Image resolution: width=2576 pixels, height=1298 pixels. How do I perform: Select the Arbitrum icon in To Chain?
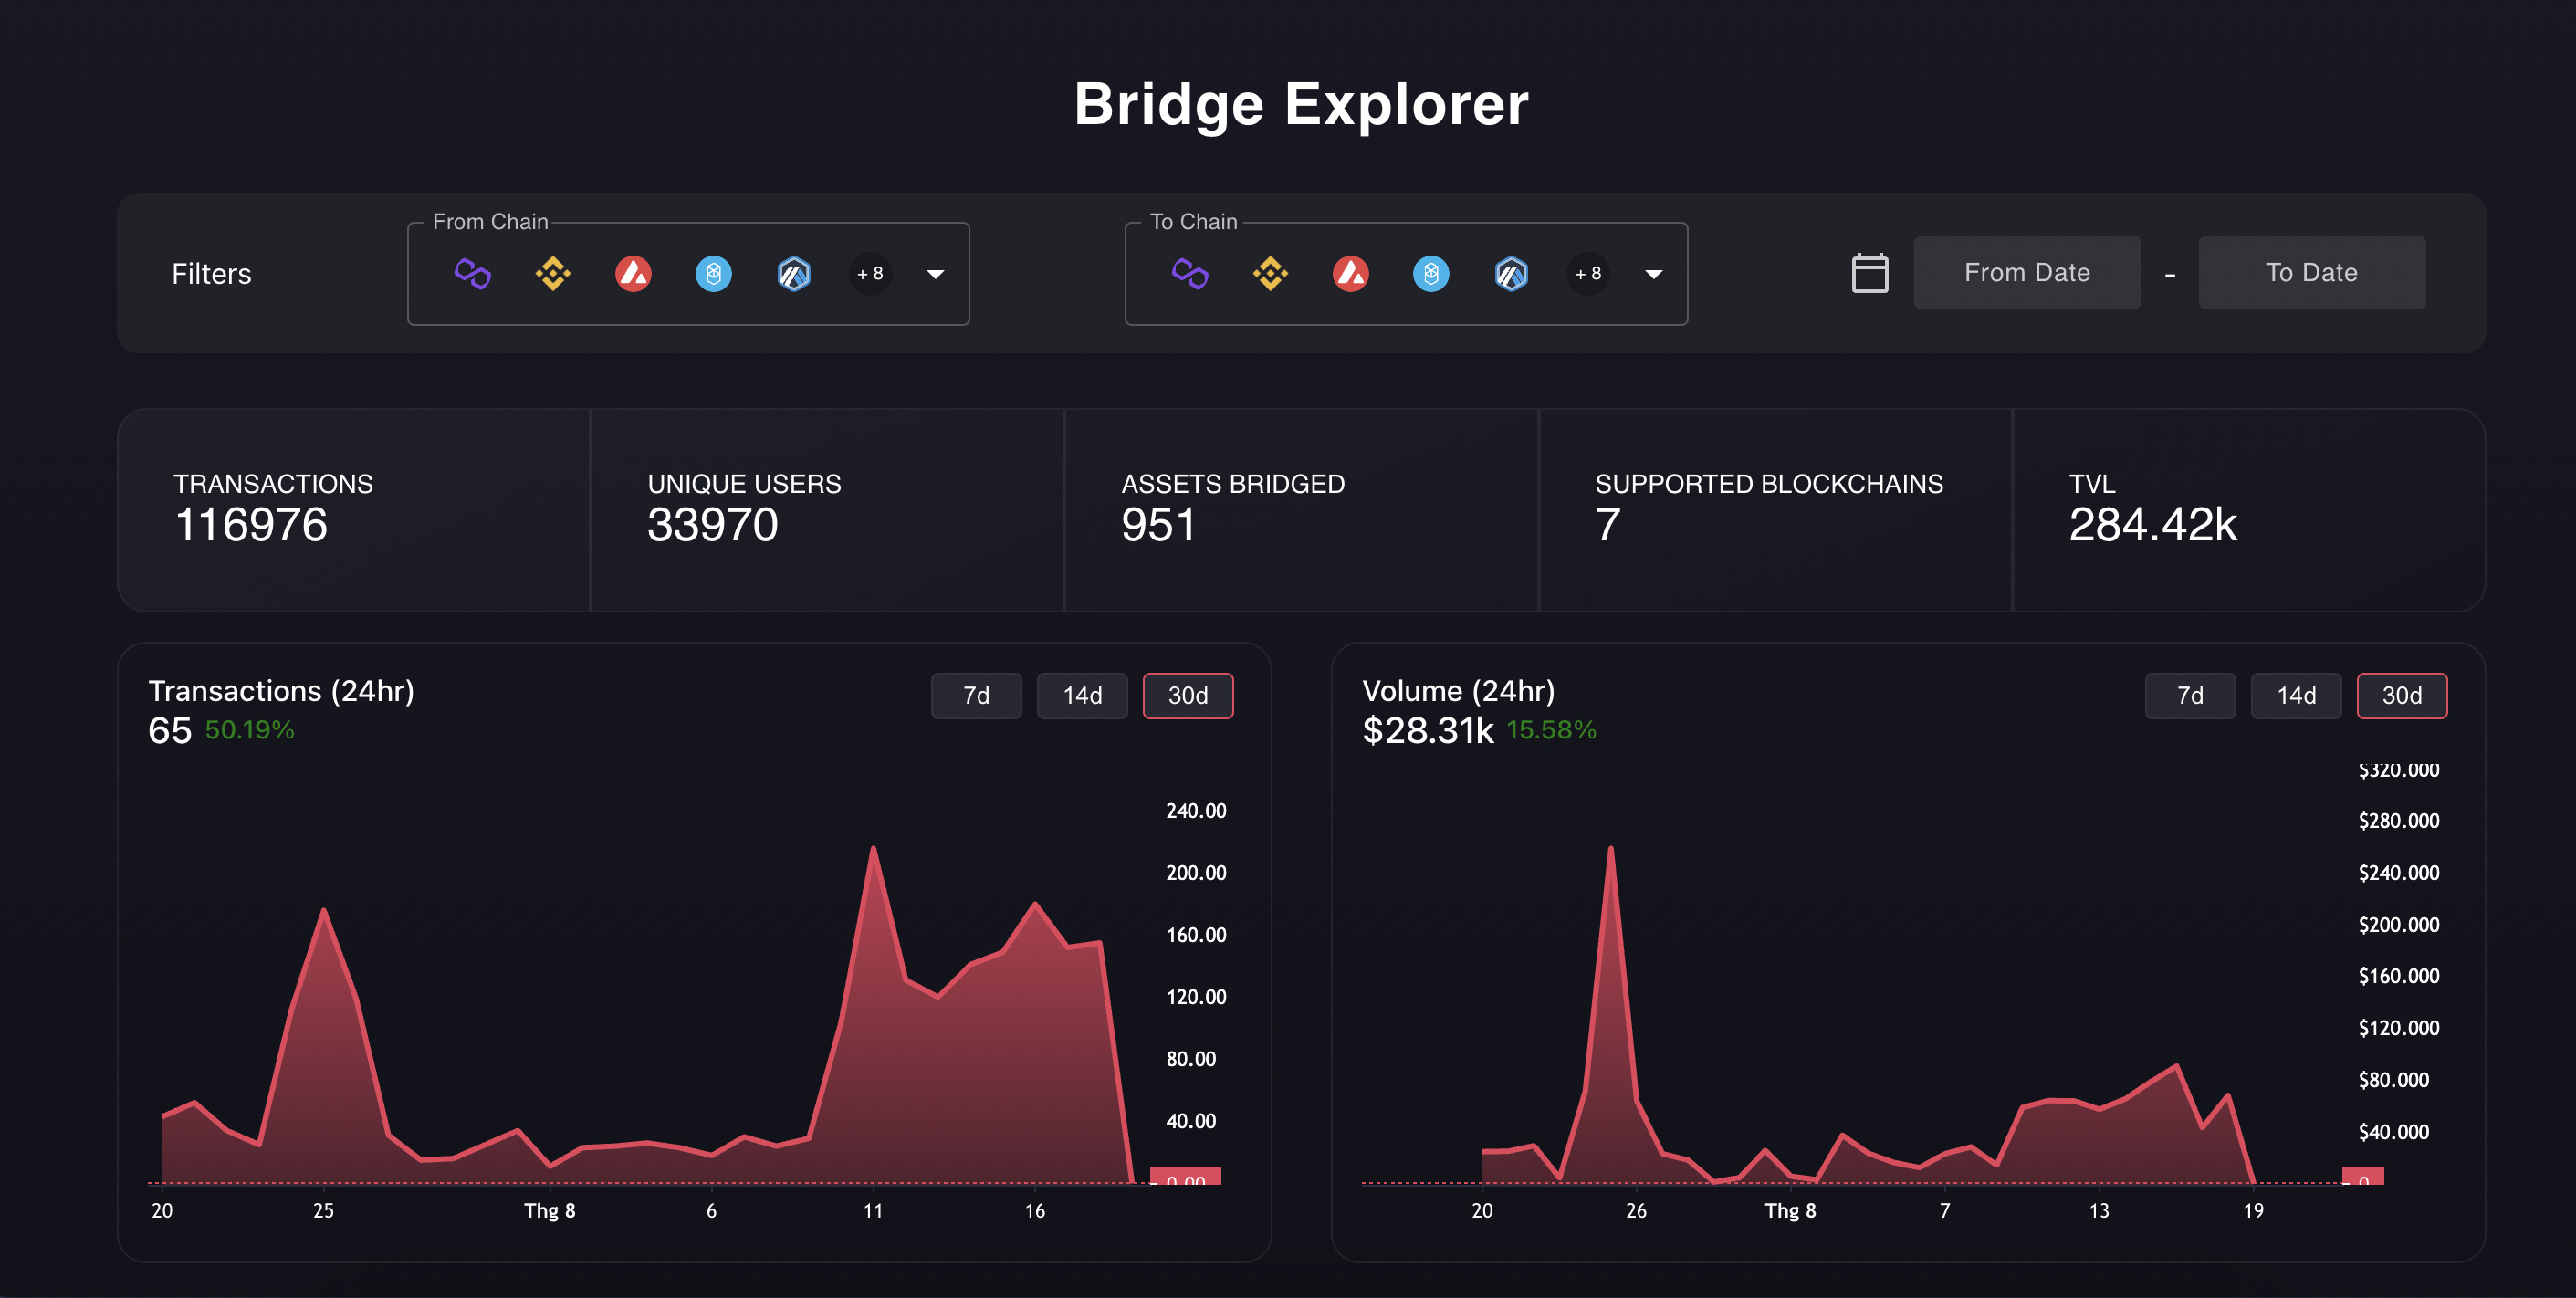click(x=1511, y=273)
